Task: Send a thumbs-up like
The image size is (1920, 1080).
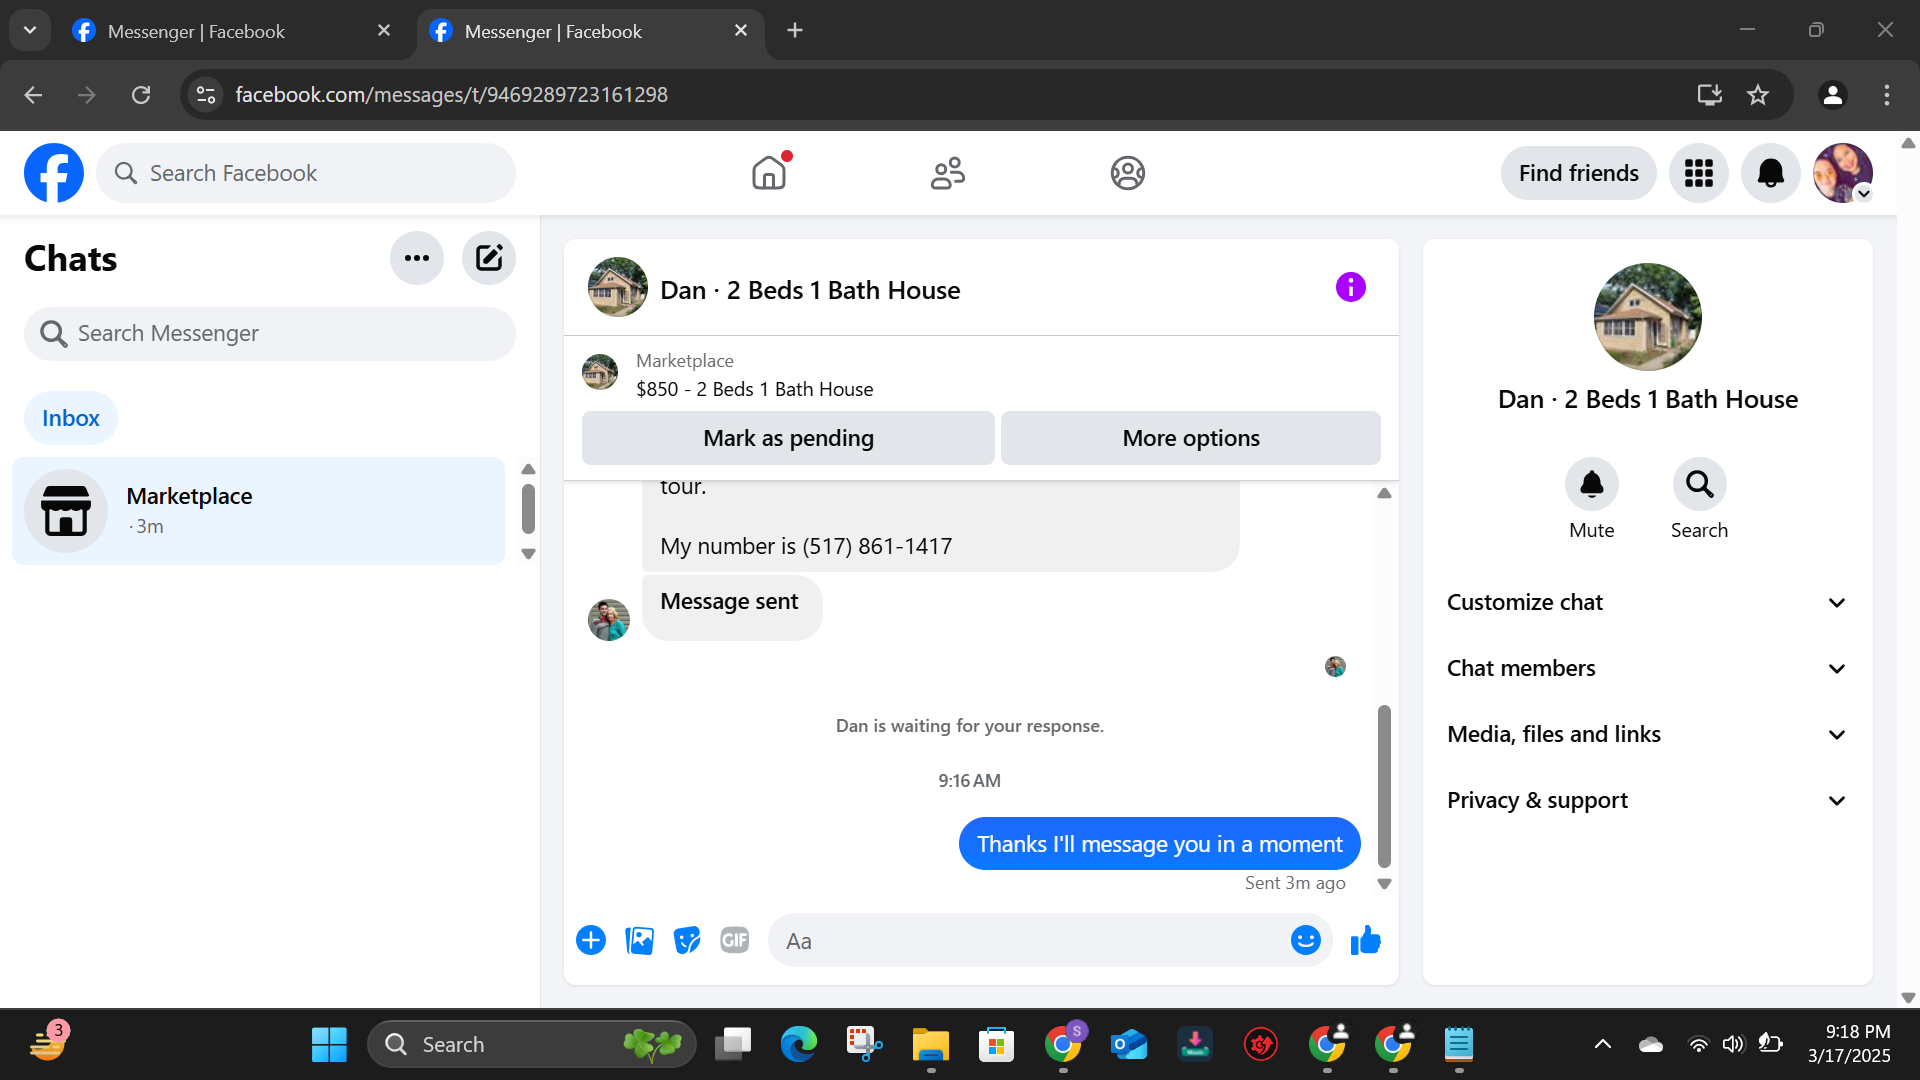Action: [1366, 941]
